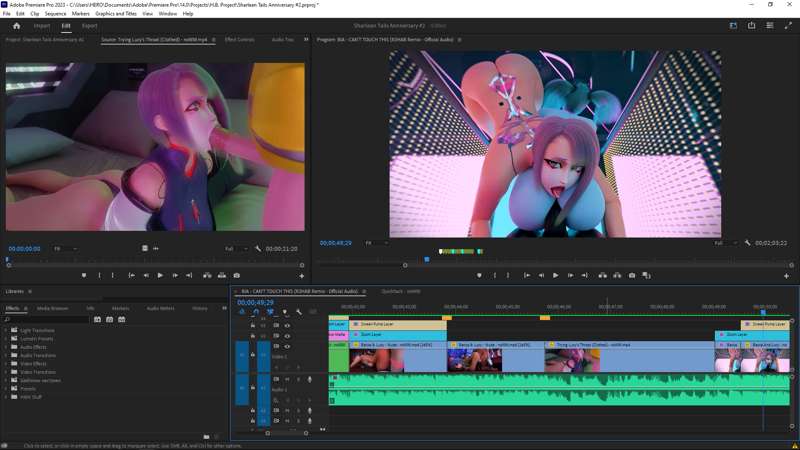This screenshot has width=800, height=450.
Task: Expand Video Transitions folder
Action: (x=7, y=372)
